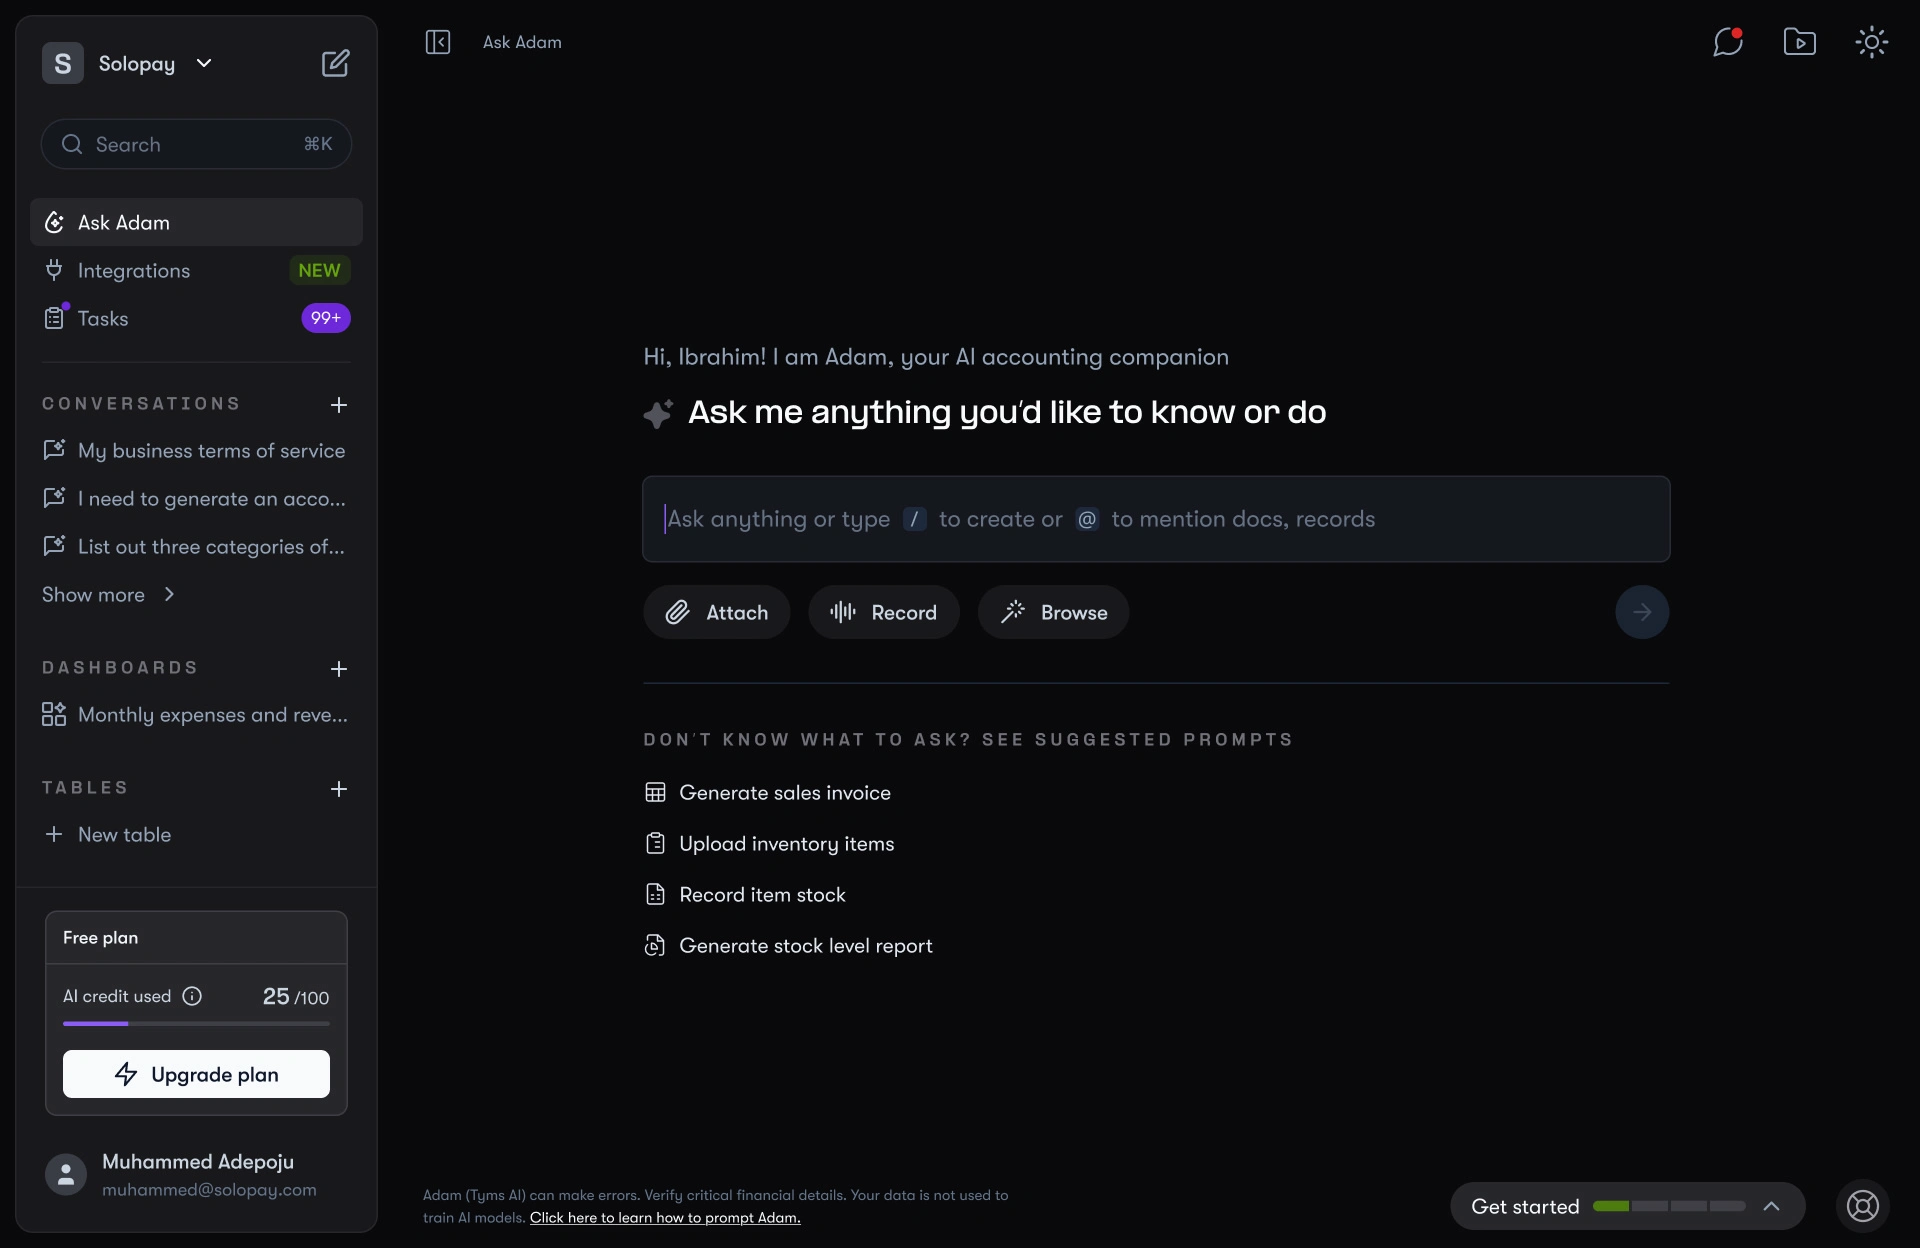Click the AI credit info icon
Screen dimensions: 1920x1248
coord(192,996)
